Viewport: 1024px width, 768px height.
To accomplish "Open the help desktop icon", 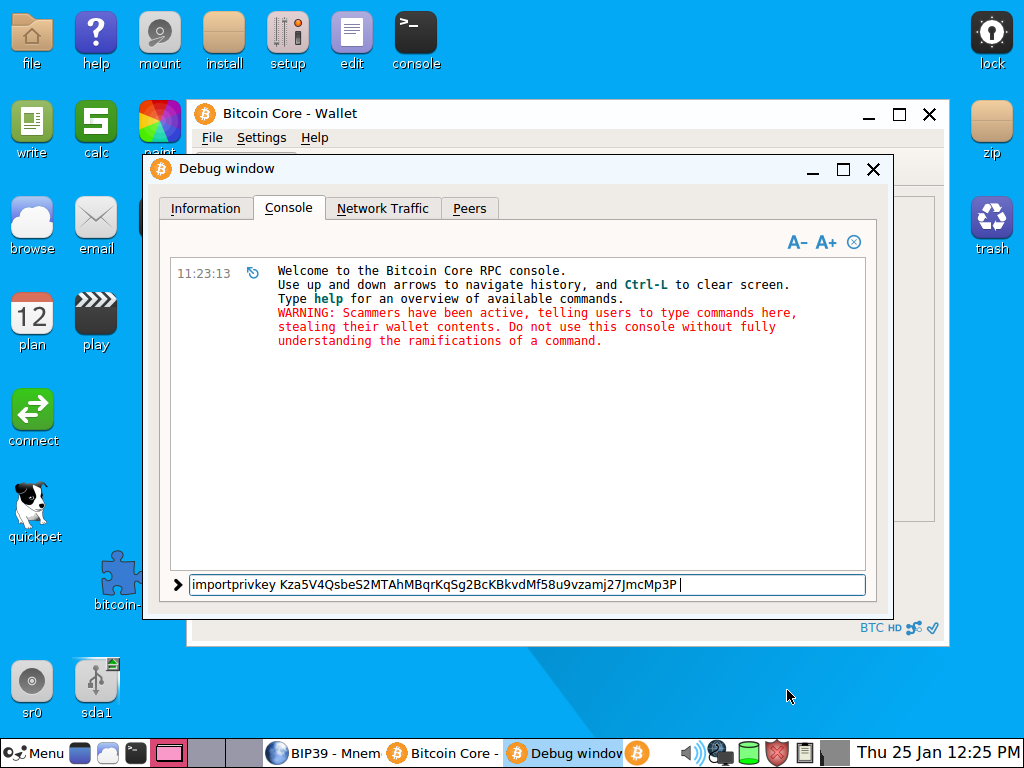I will point(96,41).
